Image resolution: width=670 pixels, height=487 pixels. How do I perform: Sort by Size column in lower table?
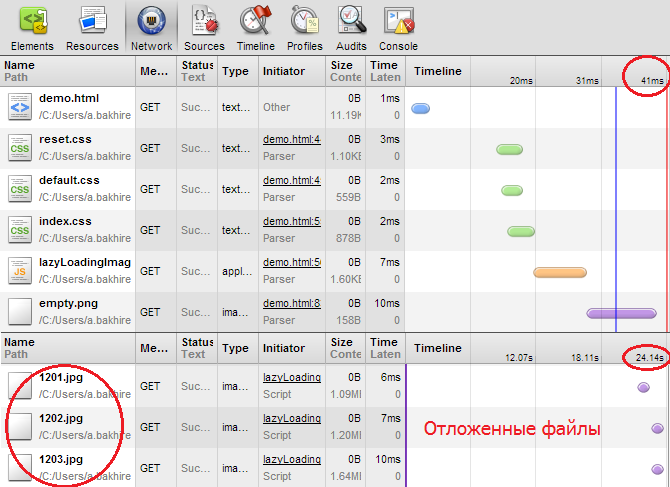click(345, 348)
